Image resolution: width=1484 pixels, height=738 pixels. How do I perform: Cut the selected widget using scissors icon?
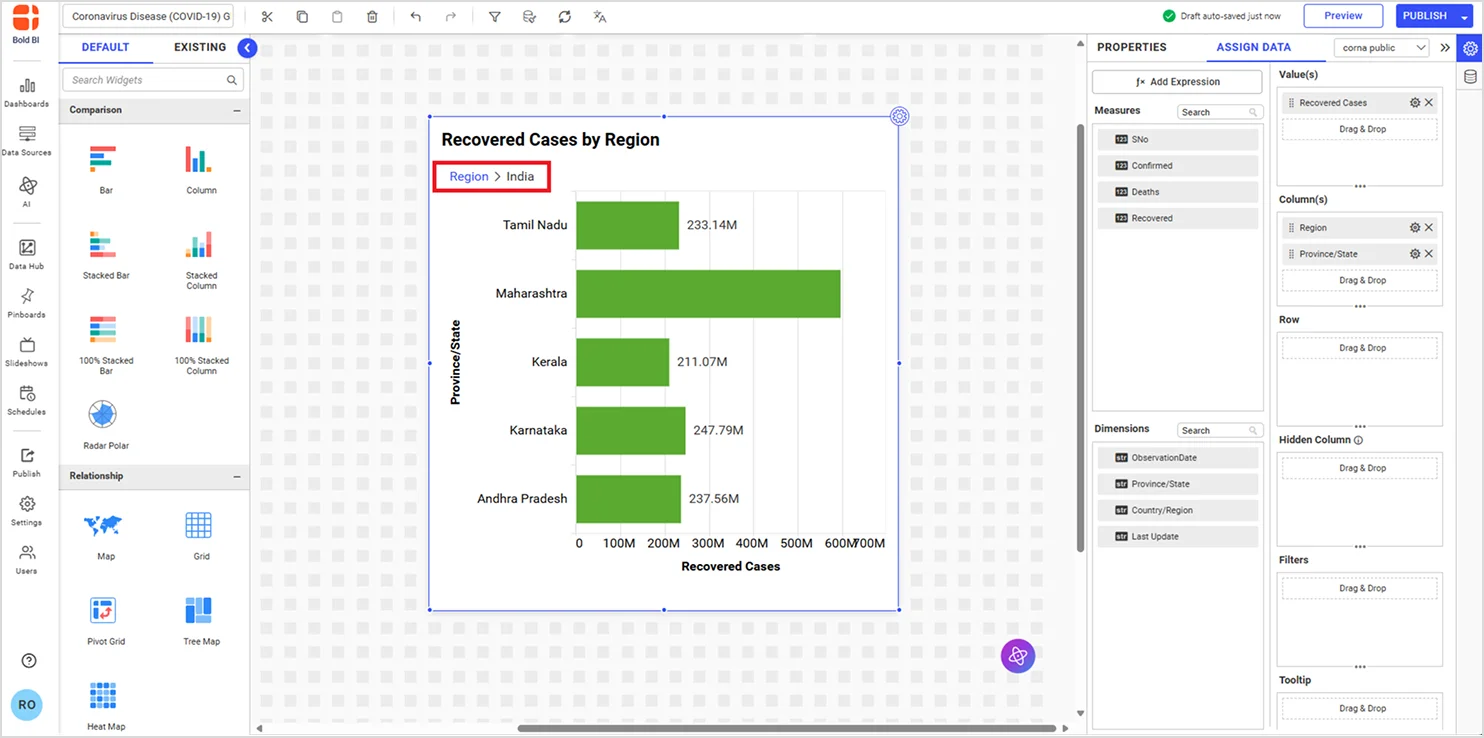(267, 16)
